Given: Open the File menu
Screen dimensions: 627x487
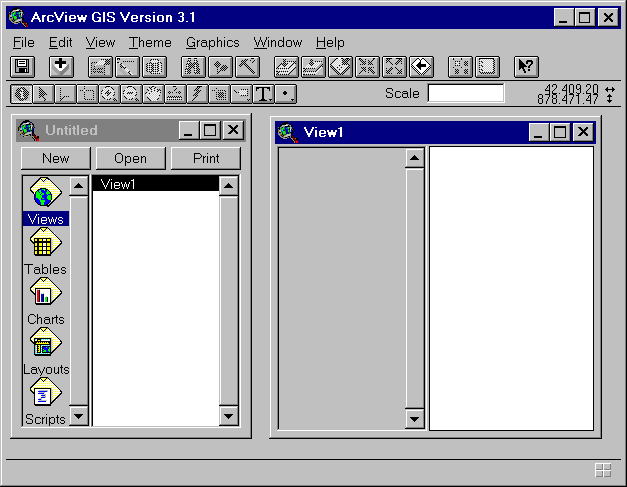Looking at the screenshot, I should [x=24, y=42].
